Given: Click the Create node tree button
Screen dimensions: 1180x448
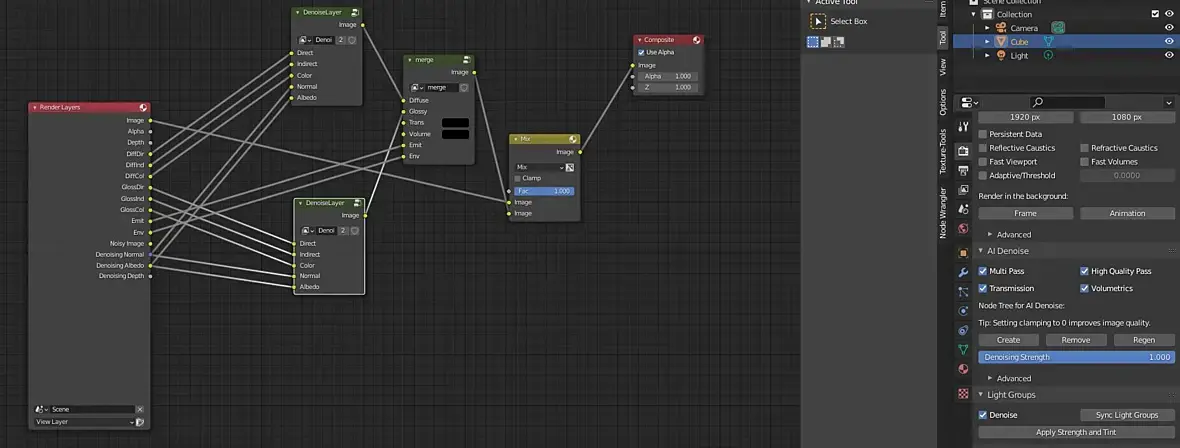Looking at the screenshot, I should [x=1008, y=340].
